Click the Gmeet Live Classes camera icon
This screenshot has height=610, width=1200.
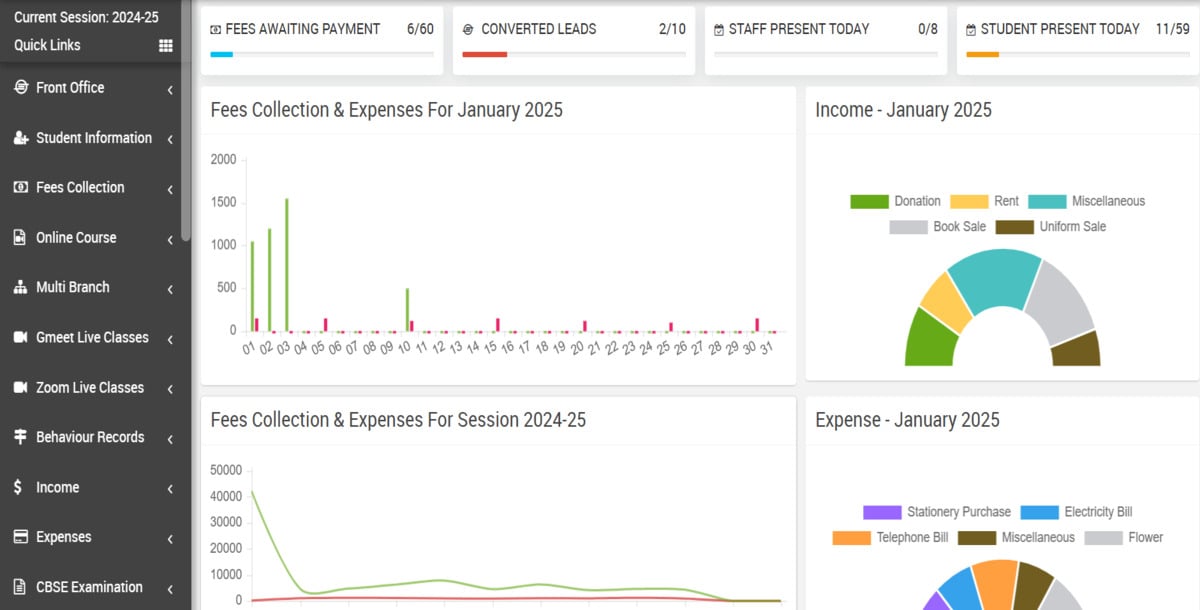[20, 338]
